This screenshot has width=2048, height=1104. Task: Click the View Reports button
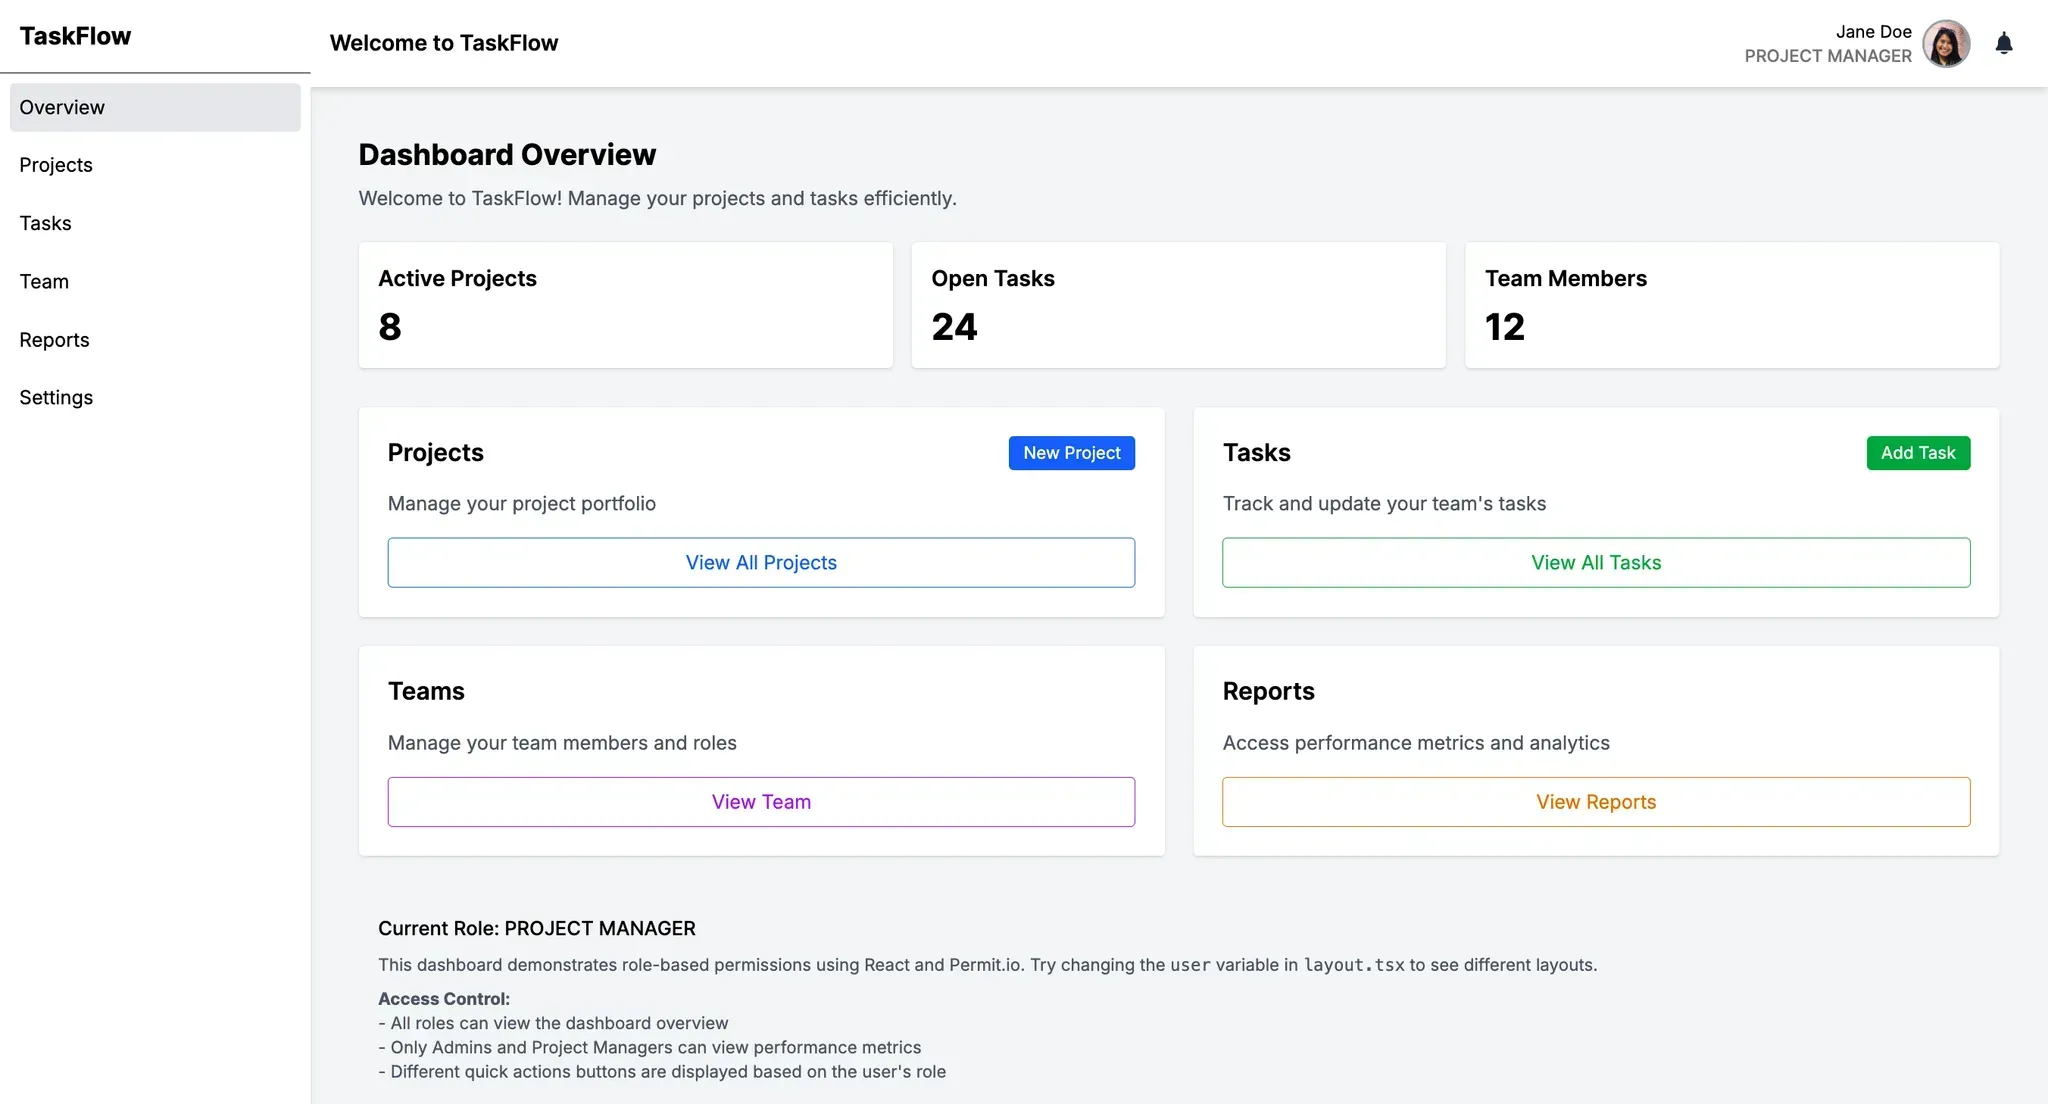[1595, 802]
